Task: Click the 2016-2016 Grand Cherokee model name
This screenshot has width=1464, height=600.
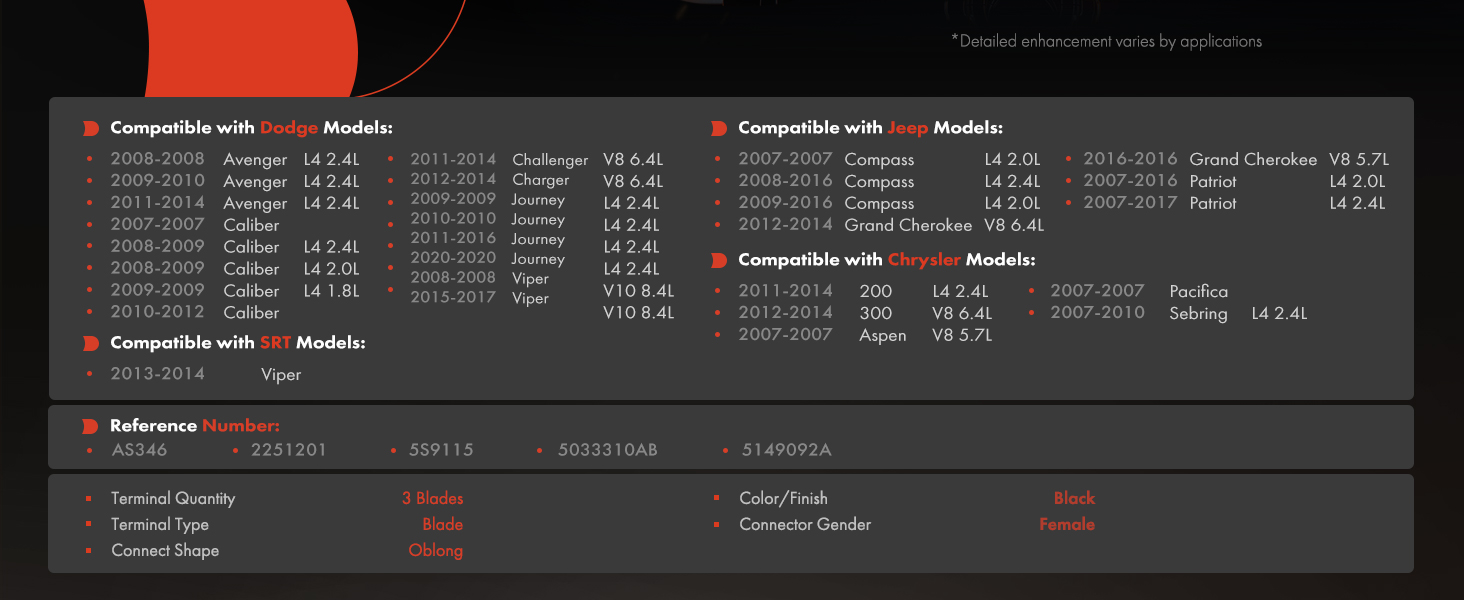Action: (1253, 159)
